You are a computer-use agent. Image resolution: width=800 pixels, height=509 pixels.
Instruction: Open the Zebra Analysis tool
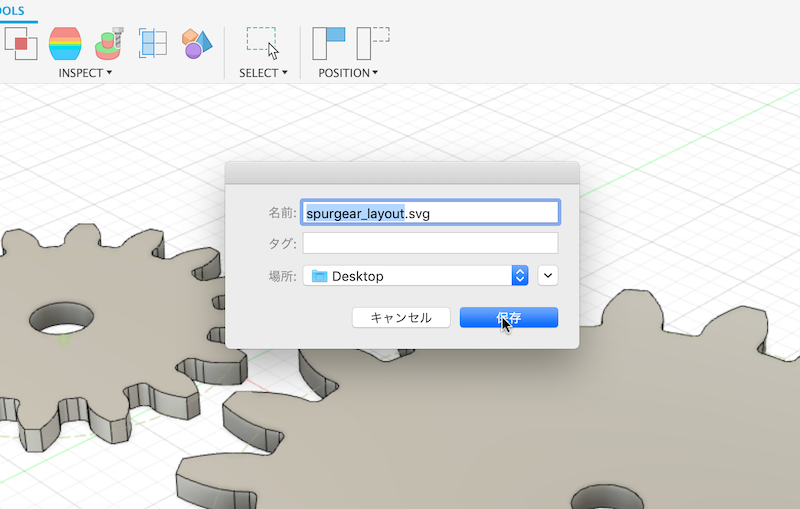pos(65,43)
